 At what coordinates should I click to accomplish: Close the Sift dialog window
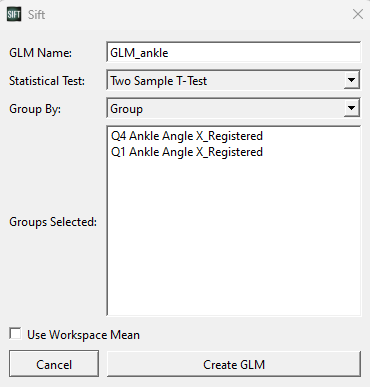click(x=358, y=14)
